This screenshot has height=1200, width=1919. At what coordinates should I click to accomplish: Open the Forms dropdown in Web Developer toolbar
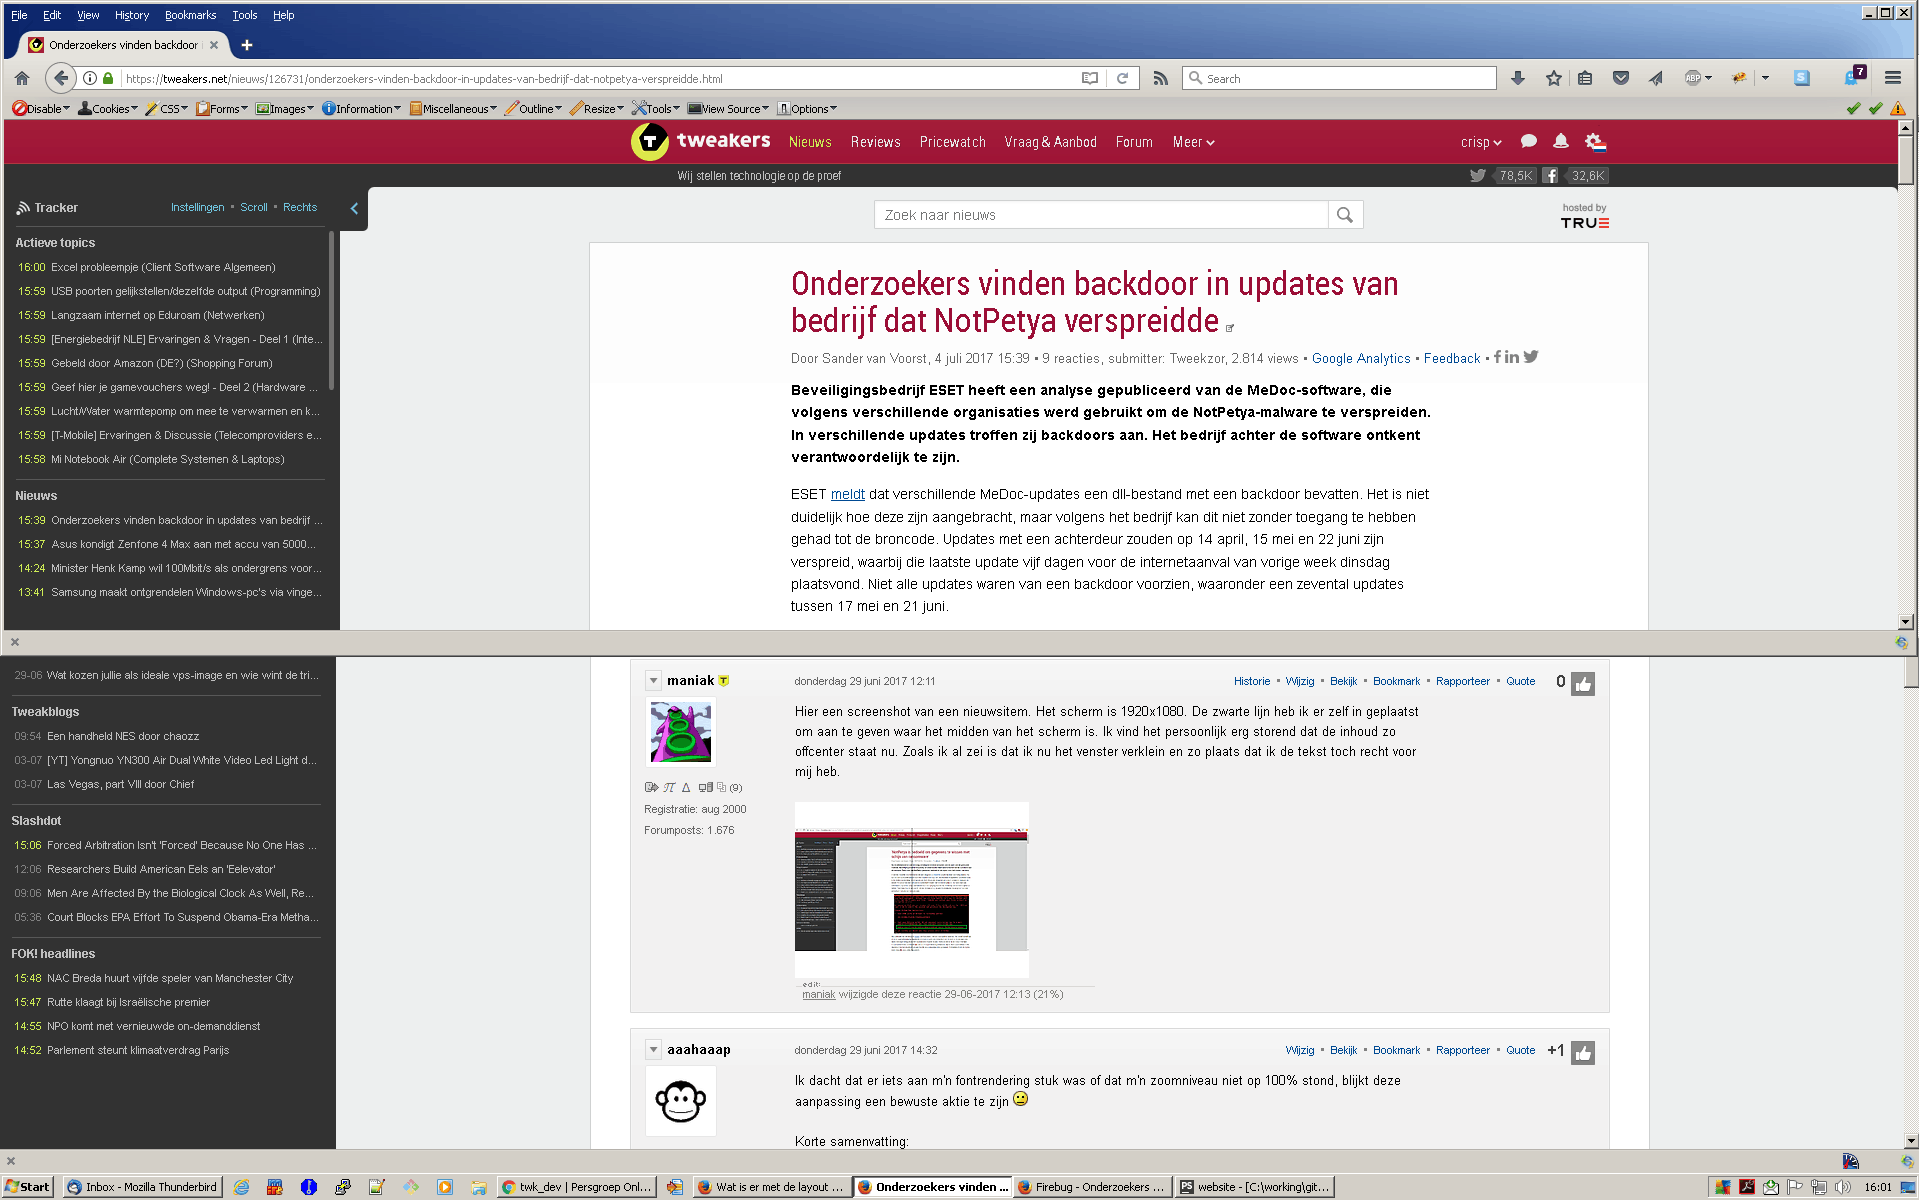(222, 109)
